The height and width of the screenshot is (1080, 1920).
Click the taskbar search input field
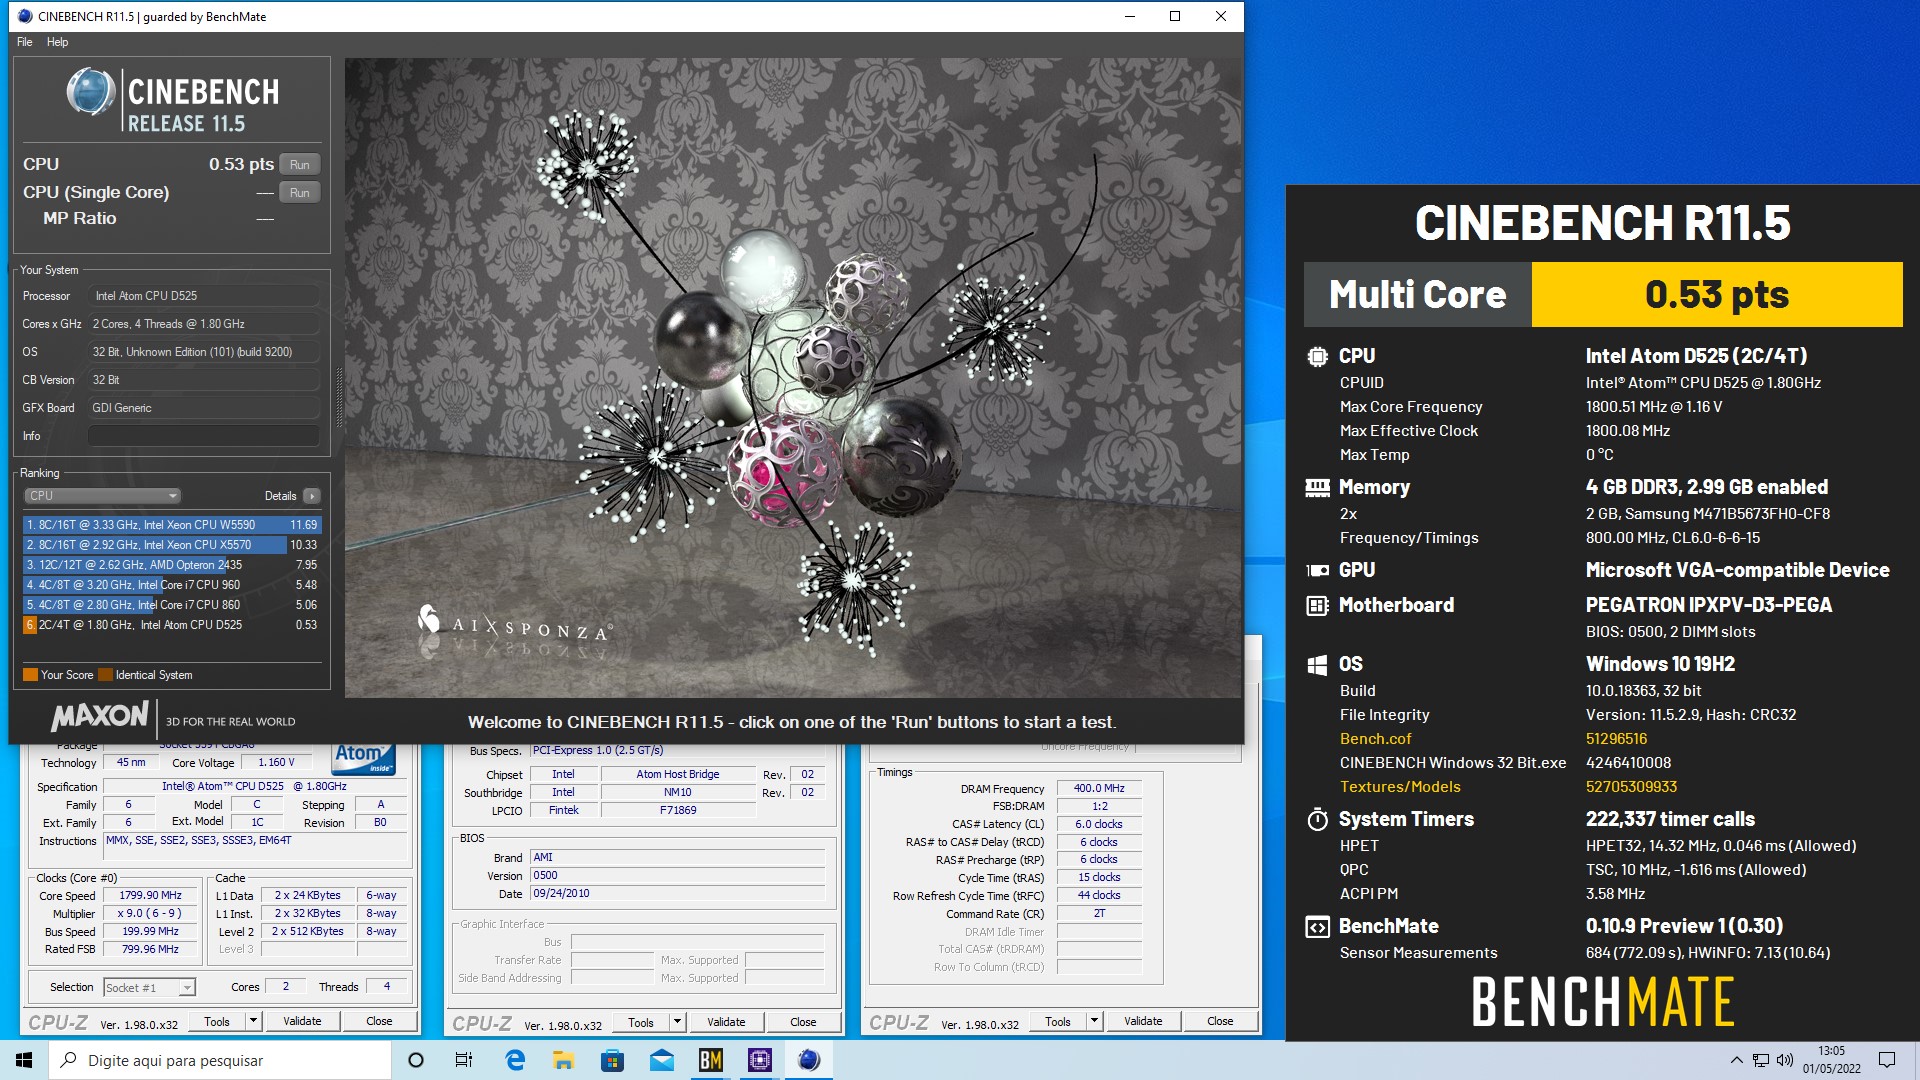[220, 1060]
